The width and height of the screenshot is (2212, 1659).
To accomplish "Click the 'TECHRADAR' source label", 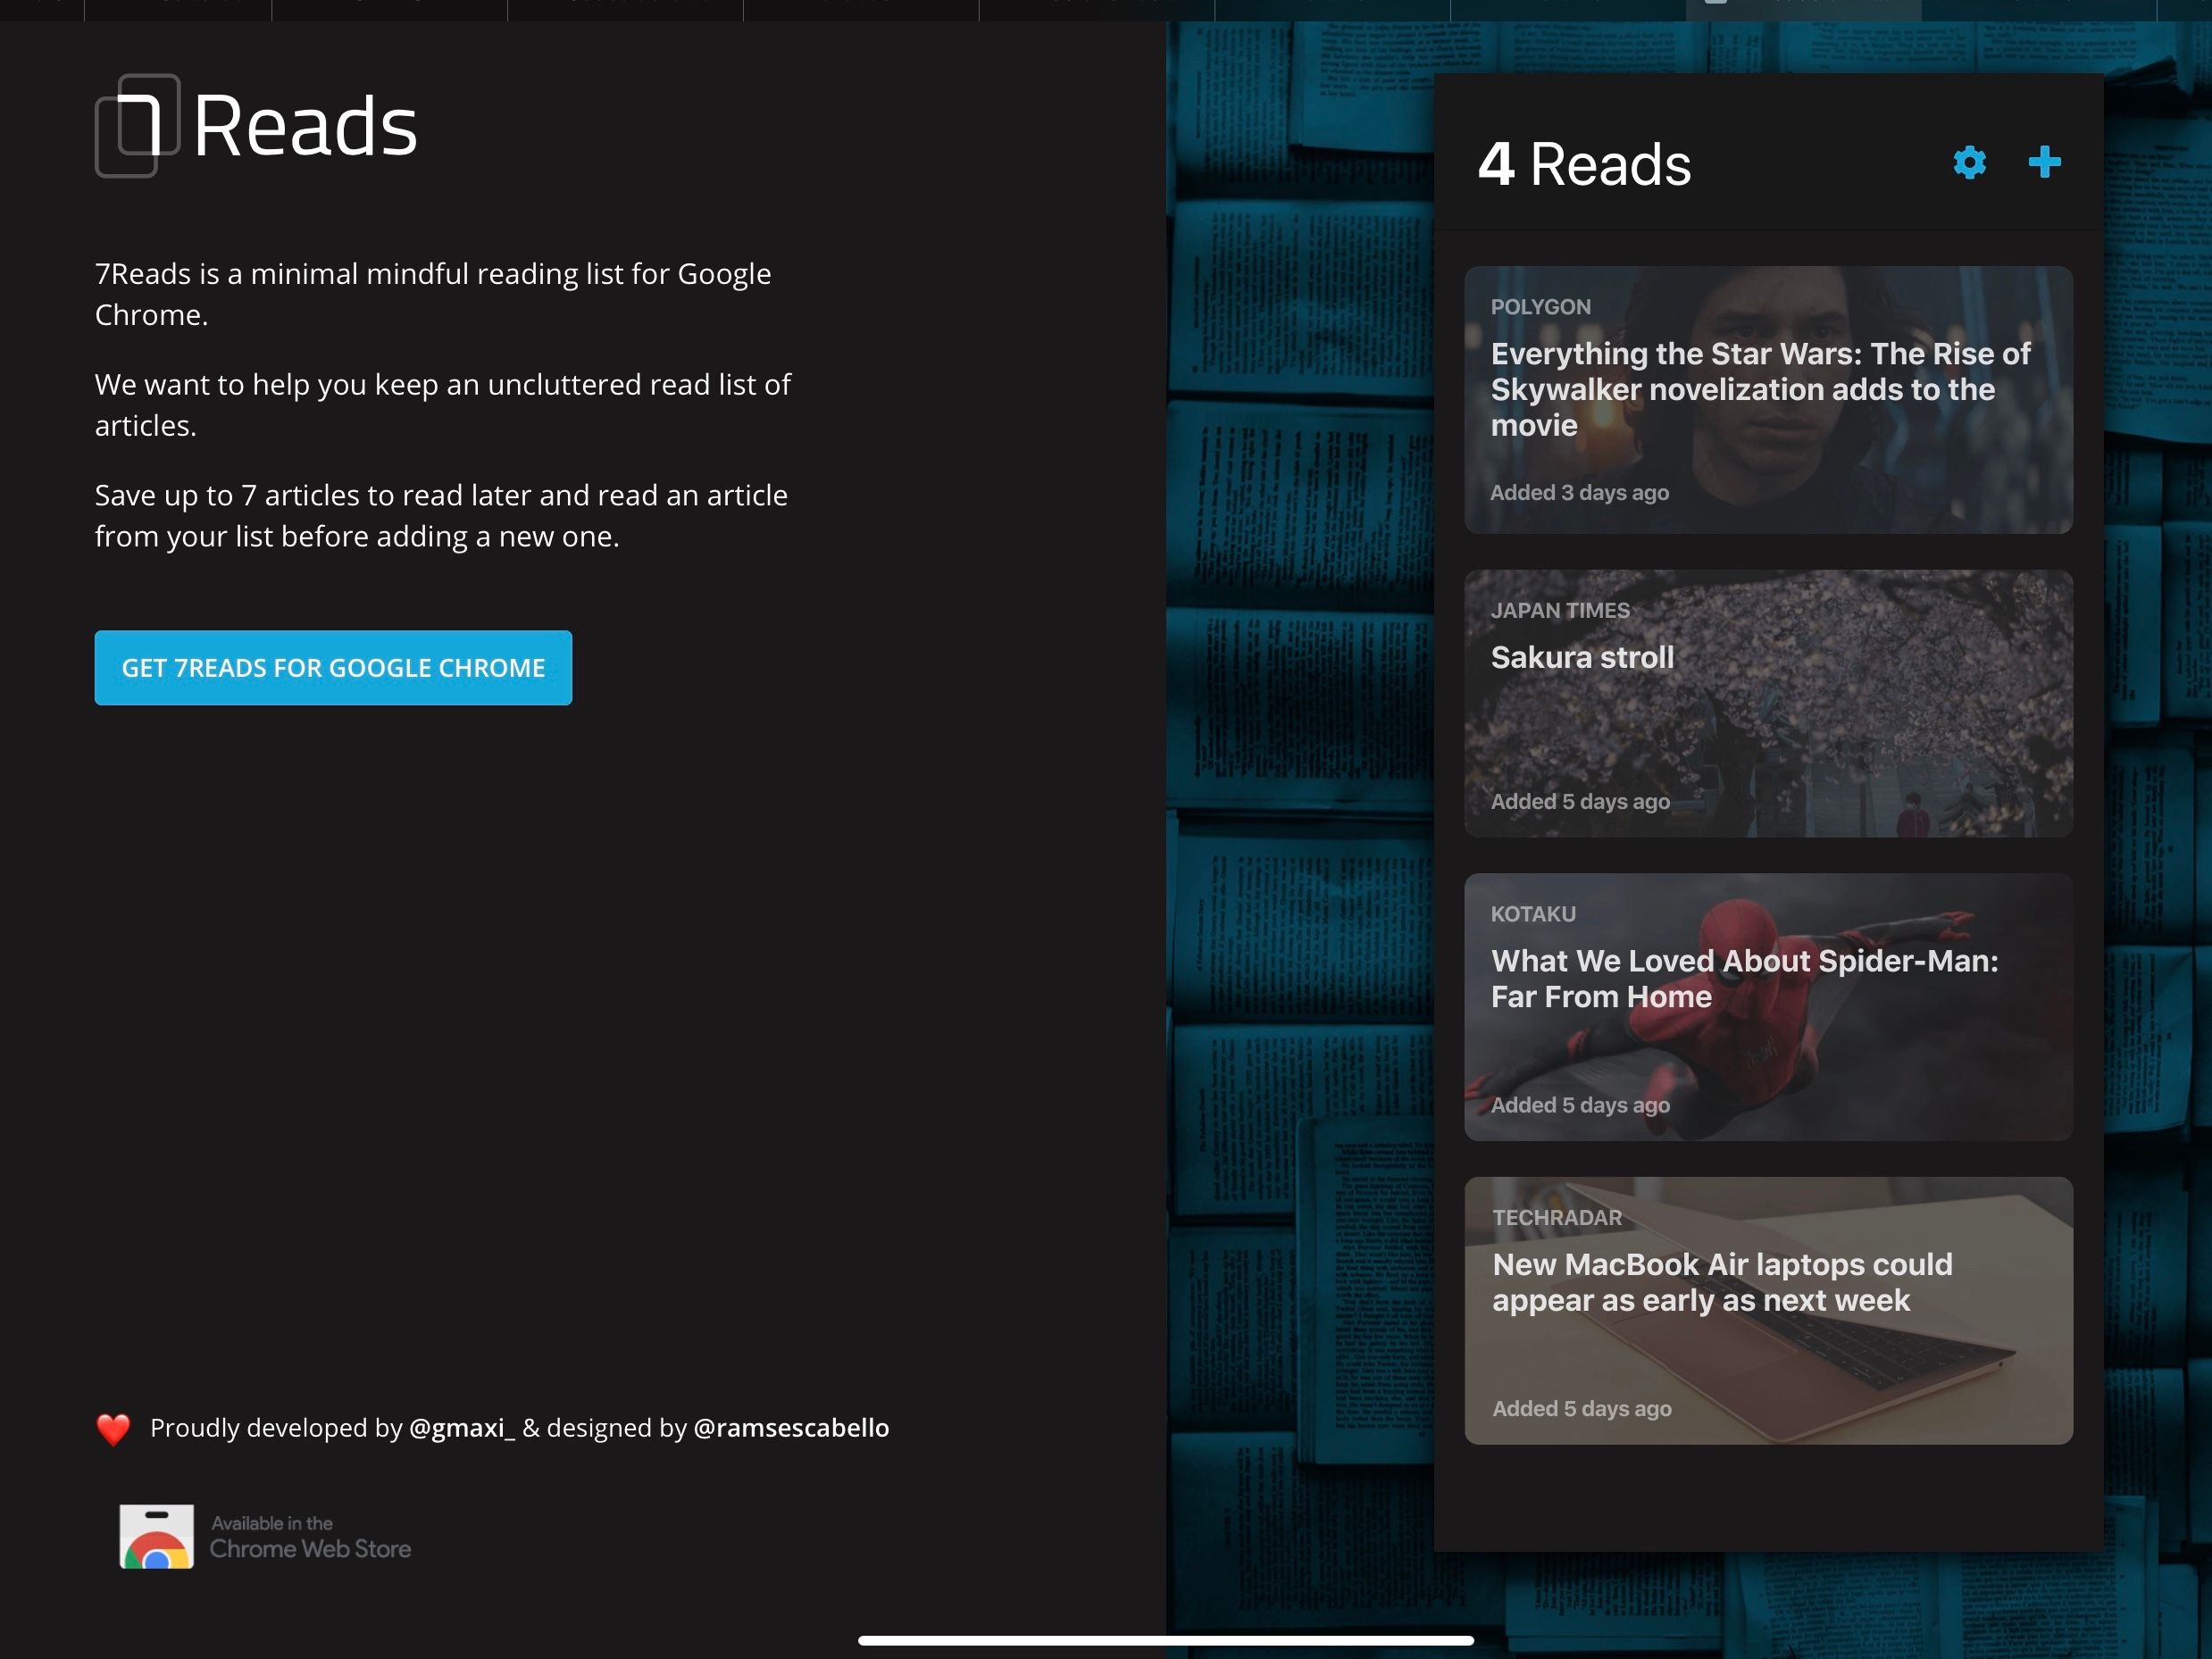I will pyautogui.click(x=1557, y=1217).
